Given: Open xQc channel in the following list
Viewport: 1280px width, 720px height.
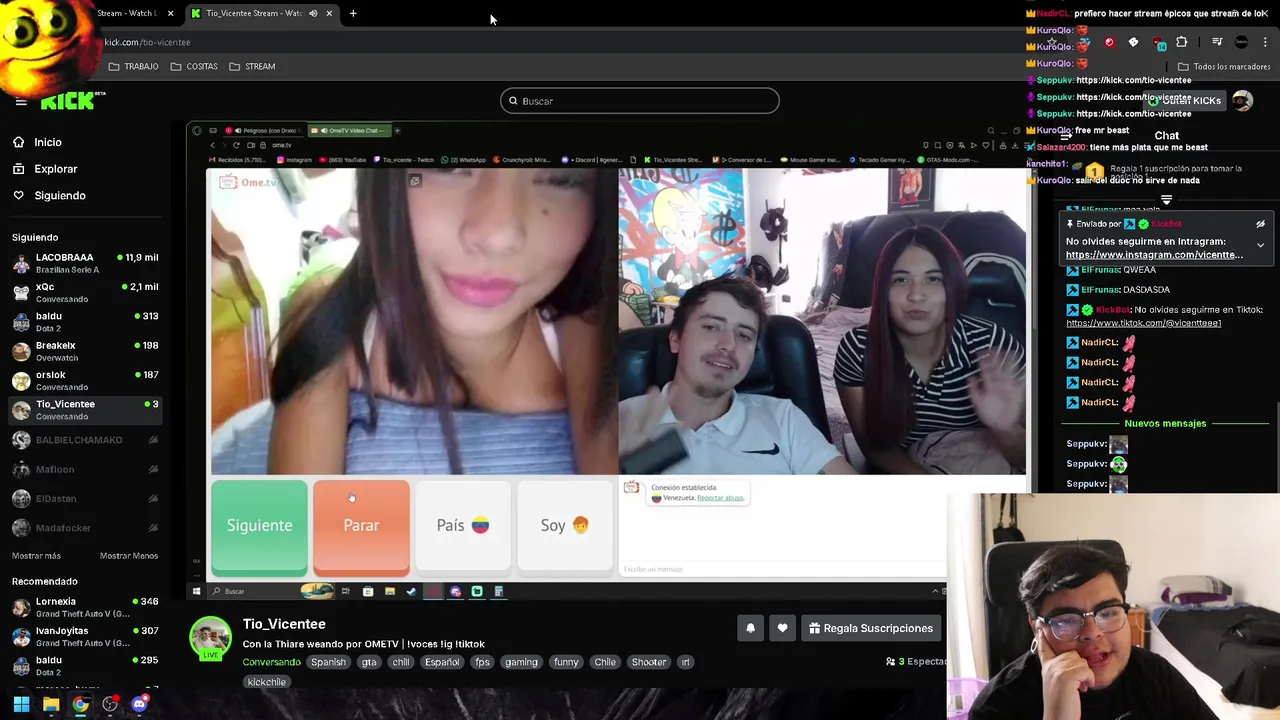Looking at the screenshot, I should [85, 292].
